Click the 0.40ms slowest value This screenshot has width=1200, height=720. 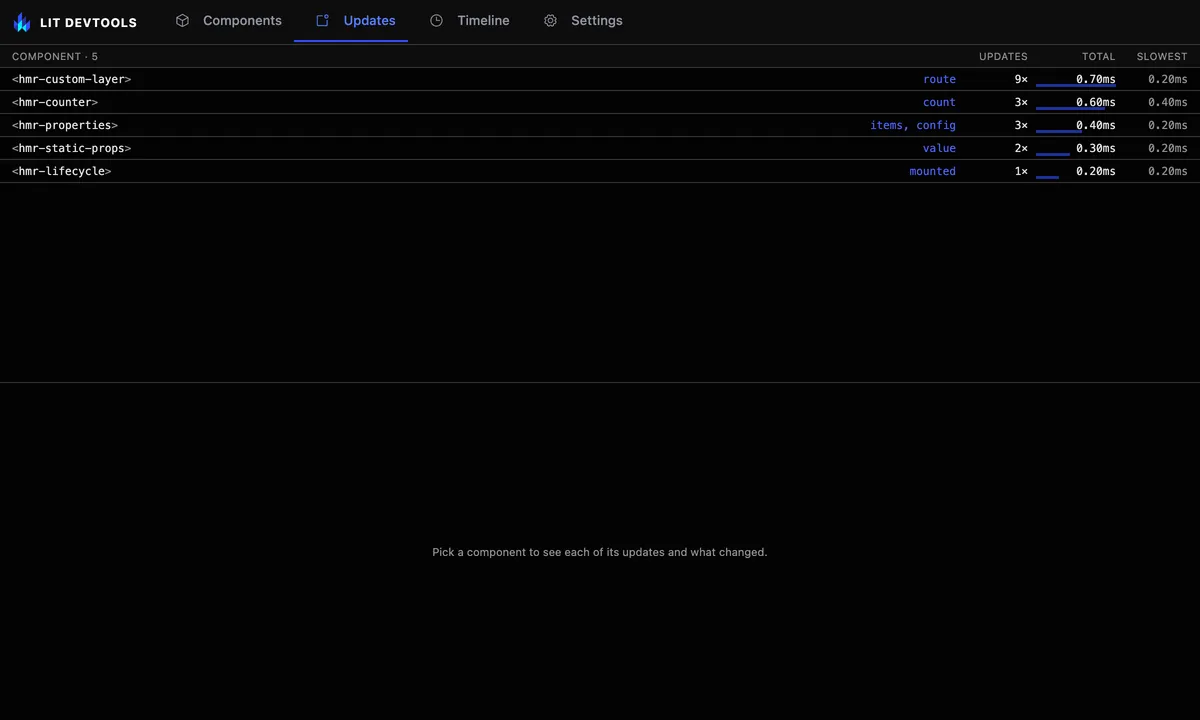click(1168, 102)
